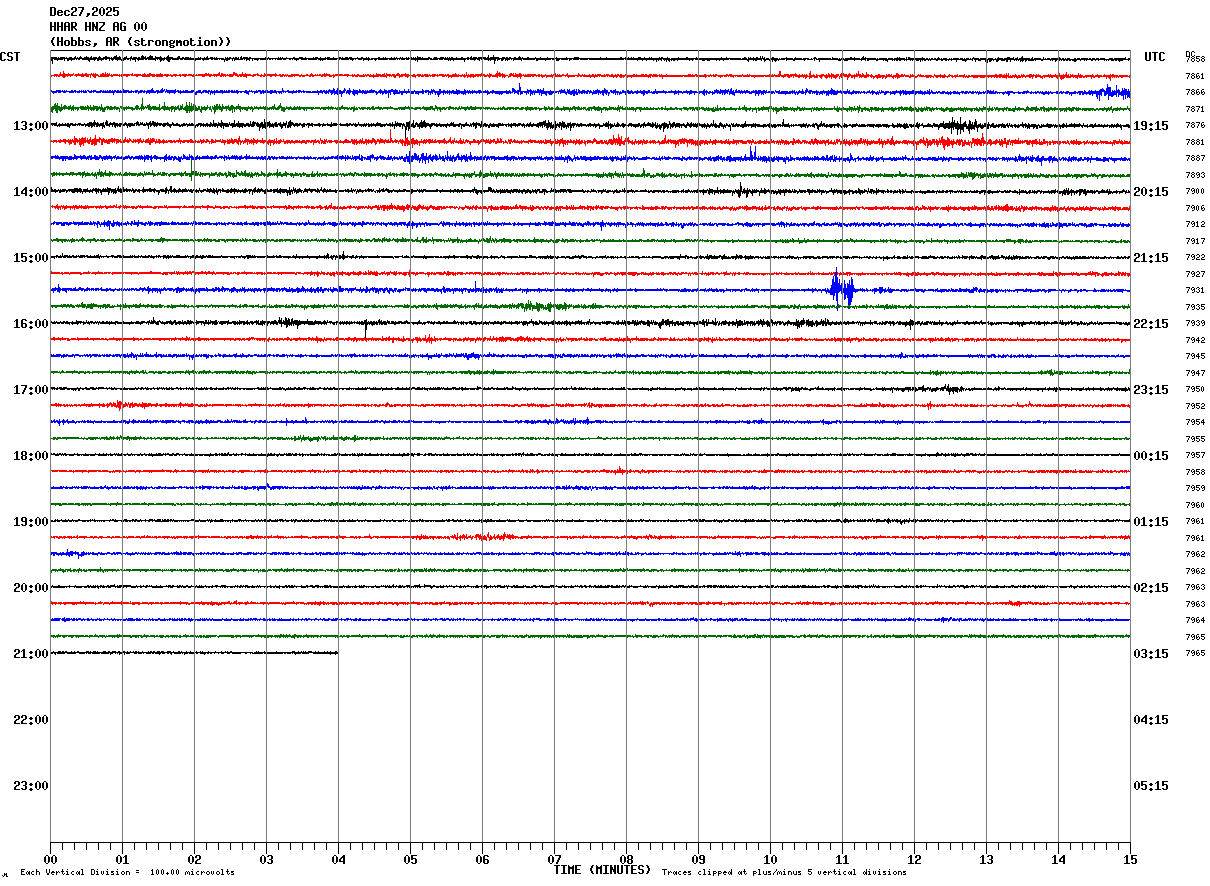This screenshot has height=886, width=1210.
Task: Click the UTC timezone header
Action: [x=1155, y=57]
